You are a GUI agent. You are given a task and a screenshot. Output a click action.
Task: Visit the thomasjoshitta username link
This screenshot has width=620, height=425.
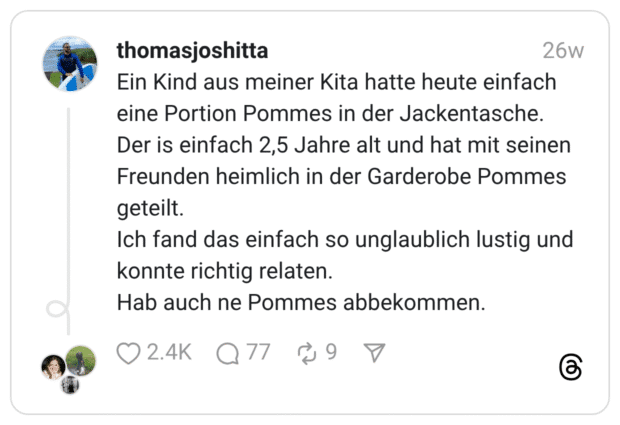coord(192,51)
